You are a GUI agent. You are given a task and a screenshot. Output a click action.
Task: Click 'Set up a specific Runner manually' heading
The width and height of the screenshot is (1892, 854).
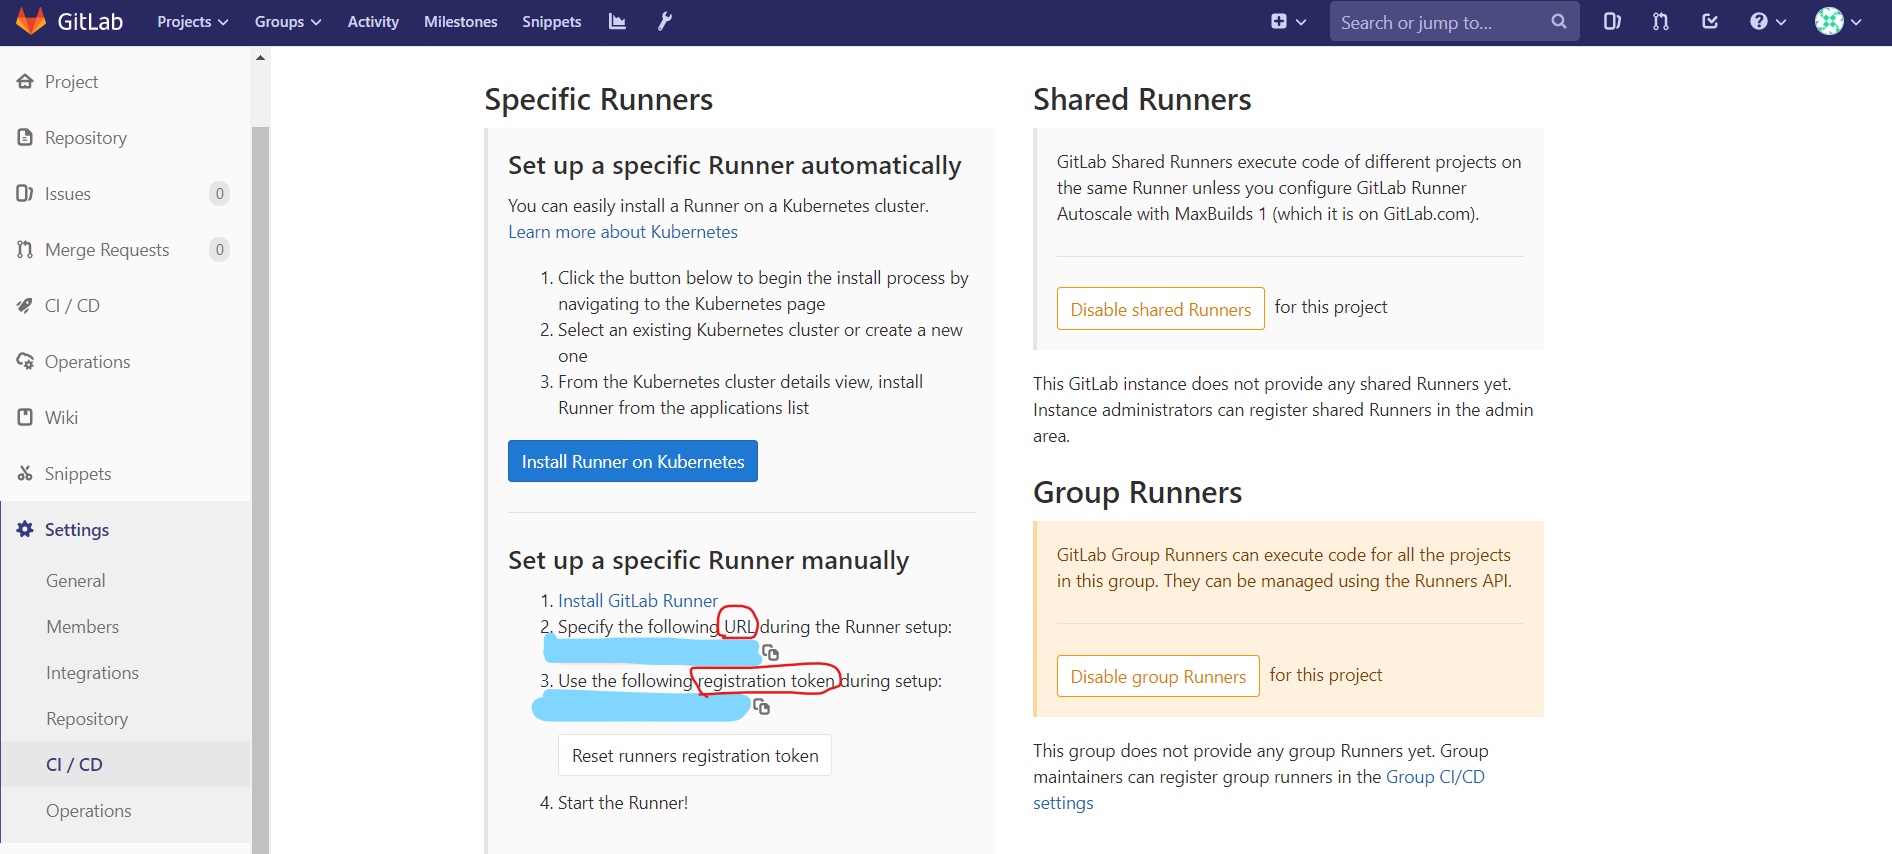[708, 559]
